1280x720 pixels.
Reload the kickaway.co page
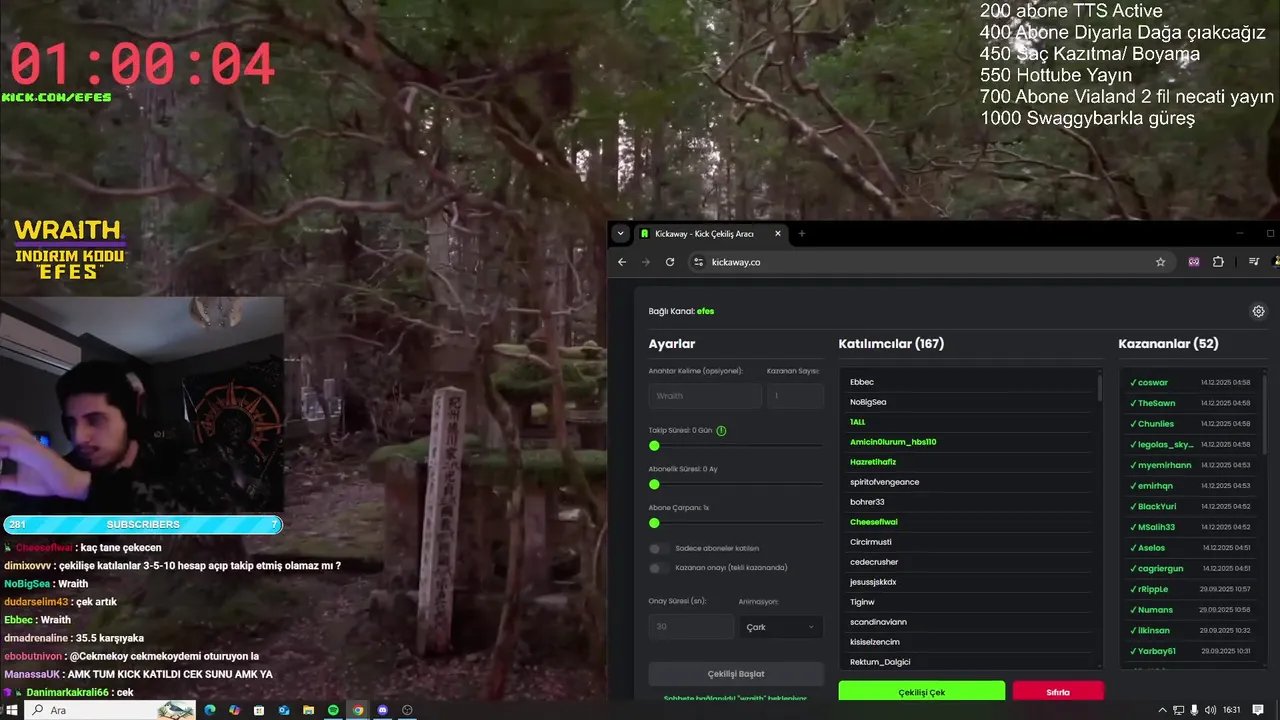[670, 262]
